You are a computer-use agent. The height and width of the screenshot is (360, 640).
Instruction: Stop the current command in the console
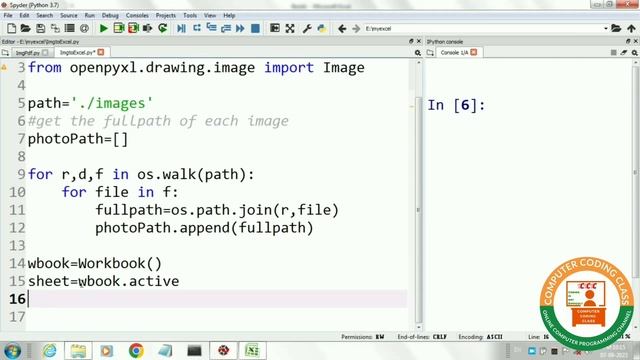(613, 53)
